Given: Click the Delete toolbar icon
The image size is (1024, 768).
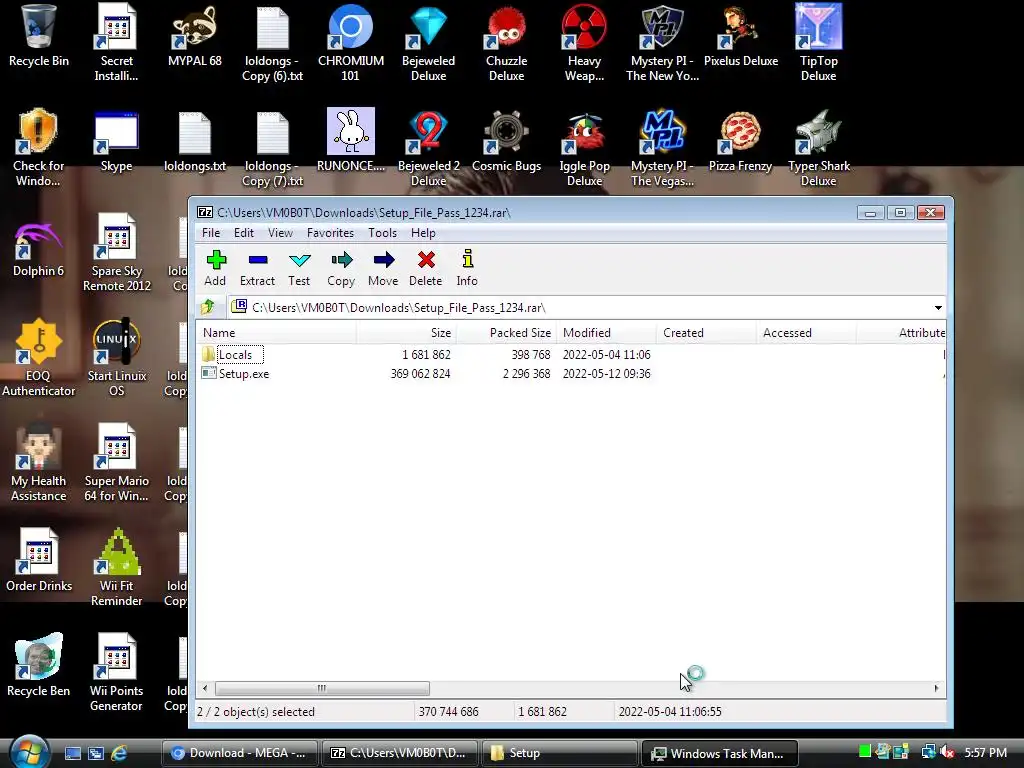Looking at the screenshot, I should [x=426, y=268].
